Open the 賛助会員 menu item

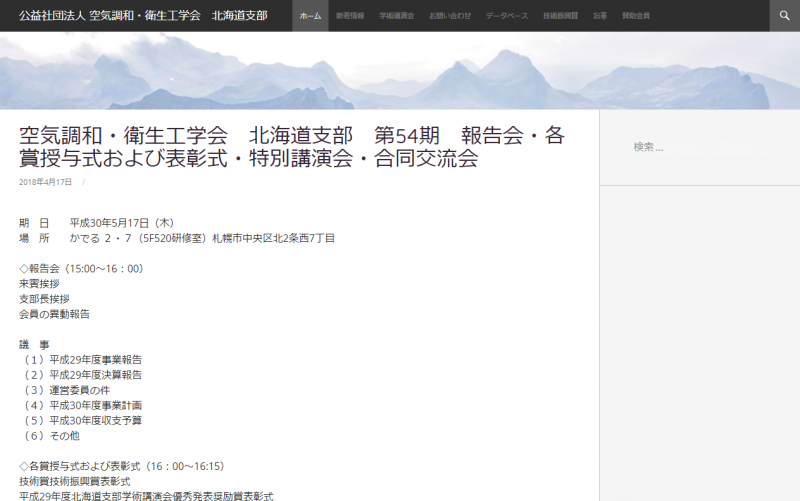(636, 16)
